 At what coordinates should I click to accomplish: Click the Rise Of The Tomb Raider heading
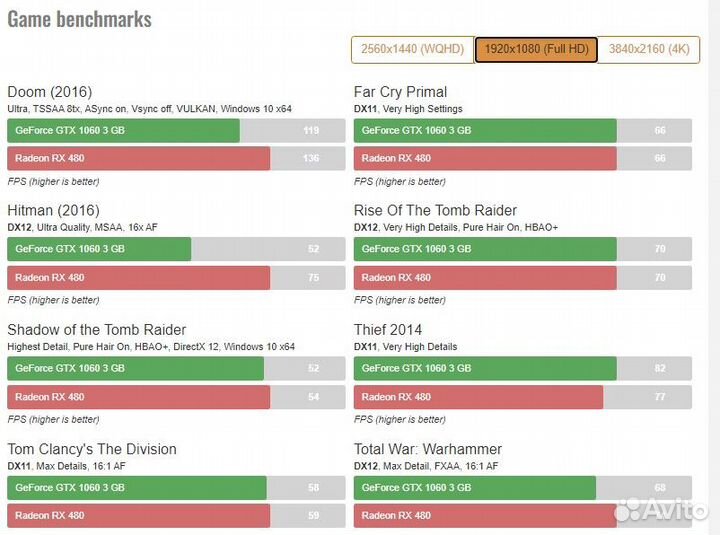click(435, 210)
